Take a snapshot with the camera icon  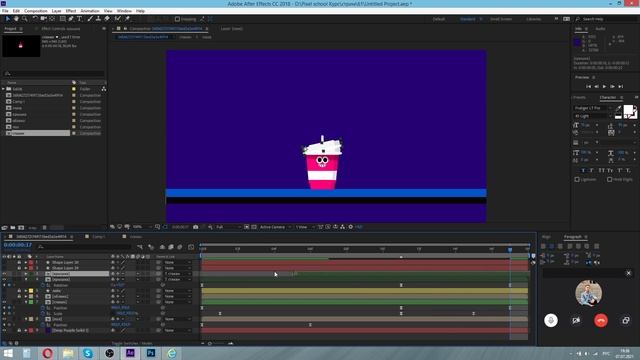point(196,227)
